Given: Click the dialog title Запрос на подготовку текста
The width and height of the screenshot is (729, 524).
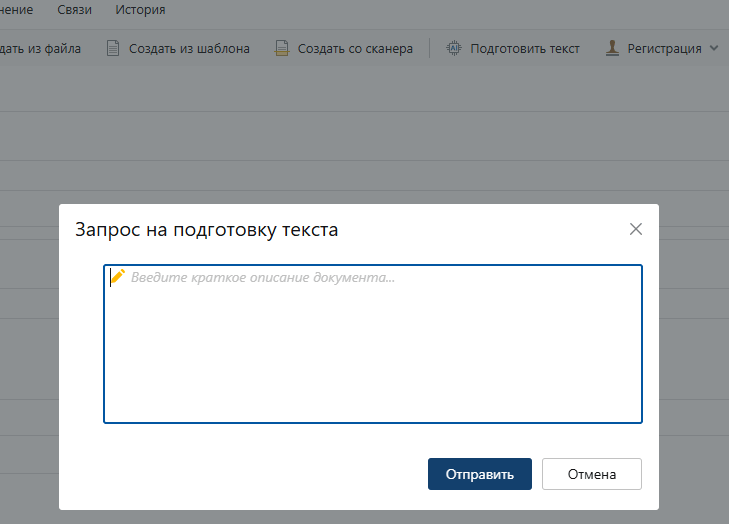Looking at the screenshot, I should pos(207,230).
